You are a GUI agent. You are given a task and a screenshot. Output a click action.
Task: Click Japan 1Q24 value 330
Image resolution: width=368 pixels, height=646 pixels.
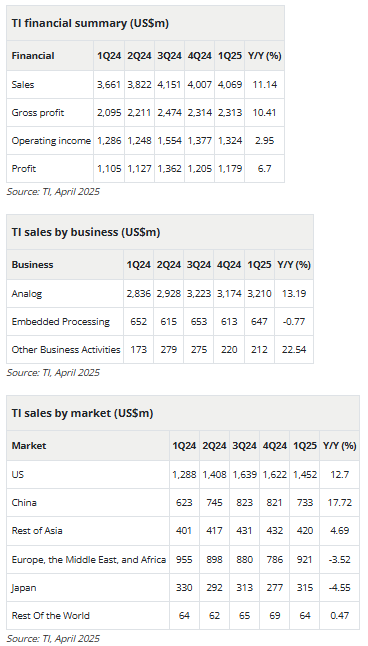pos(184,587)
